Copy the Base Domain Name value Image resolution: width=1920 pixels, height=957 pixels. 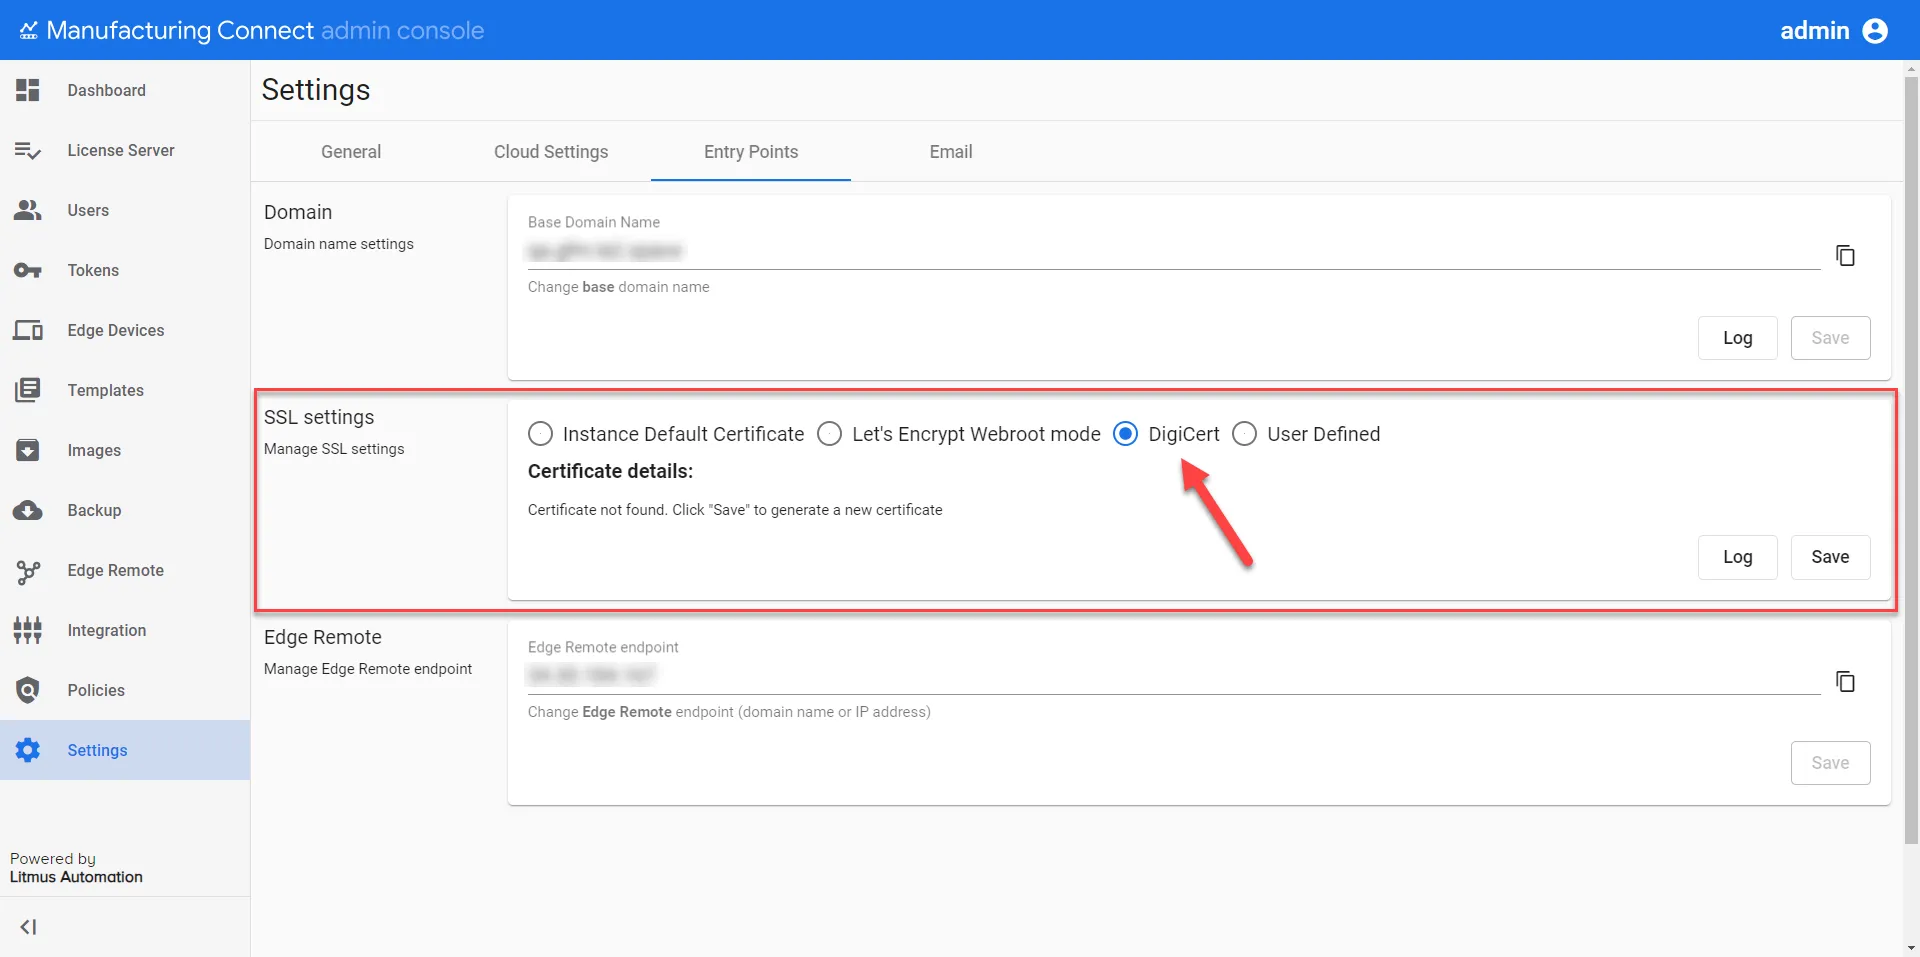[1846, 256]
